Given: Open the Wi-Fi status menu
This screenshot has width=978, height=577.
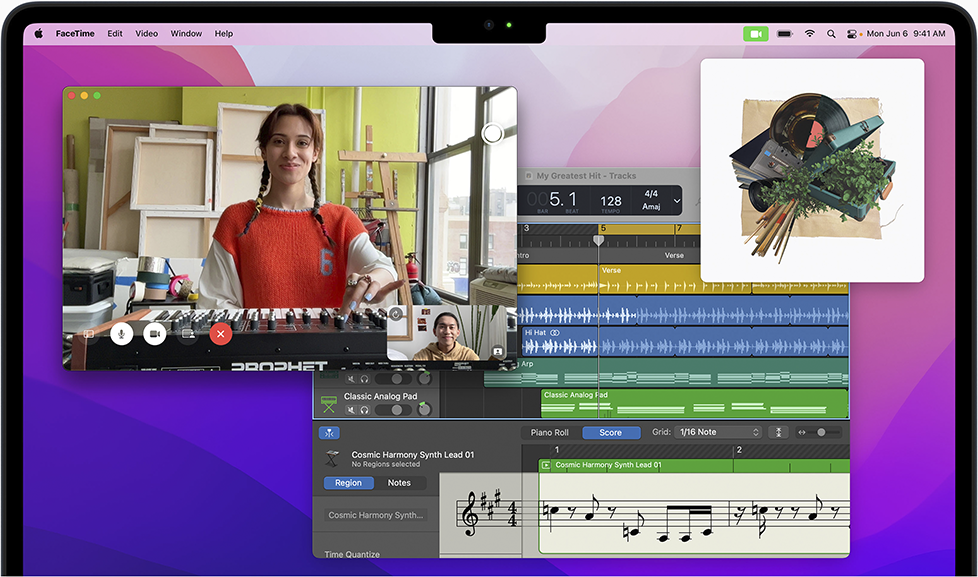Looking at the screenshot, I should (x=810, y=34).
